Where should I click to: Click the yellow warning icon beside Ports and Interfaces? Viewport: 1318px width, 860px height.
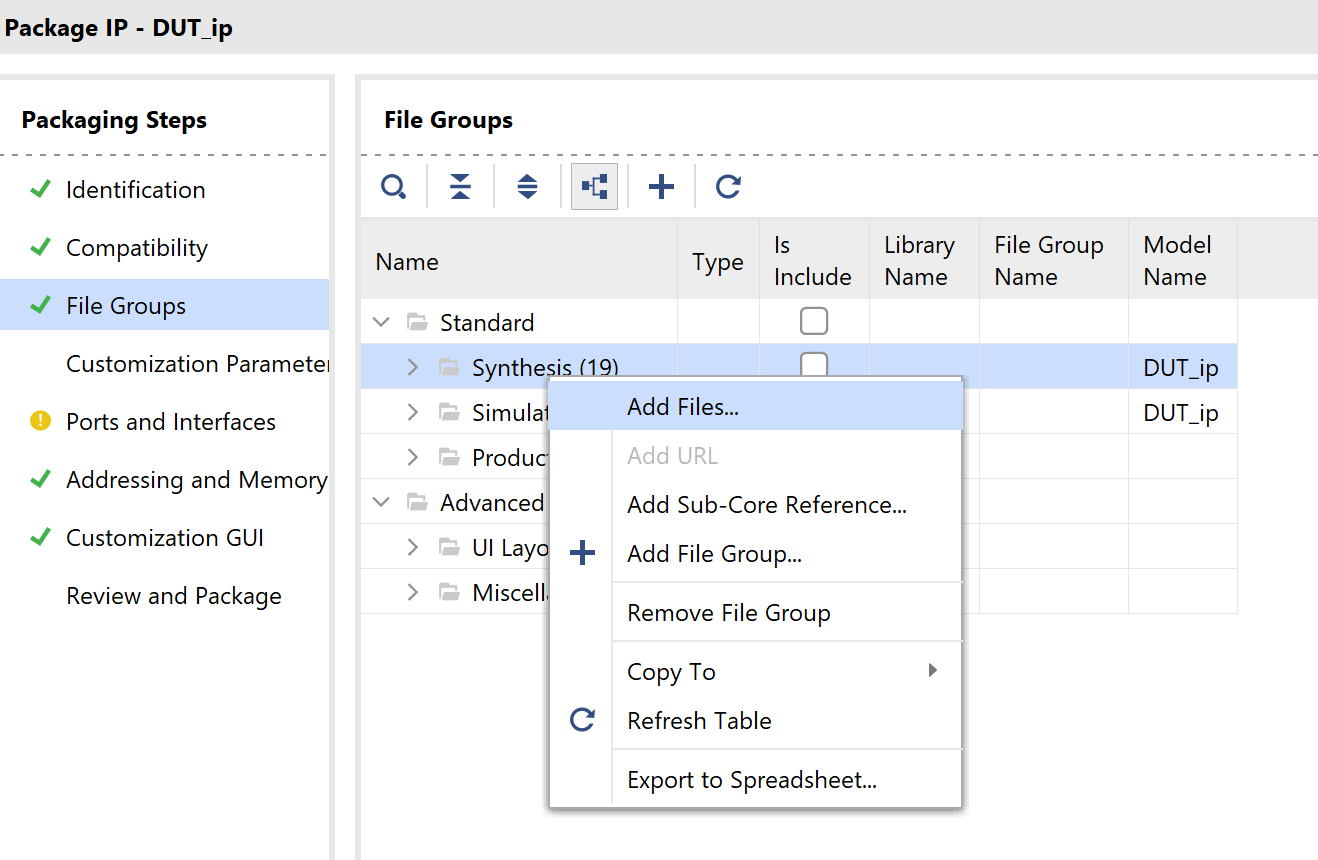click(40, 422)
